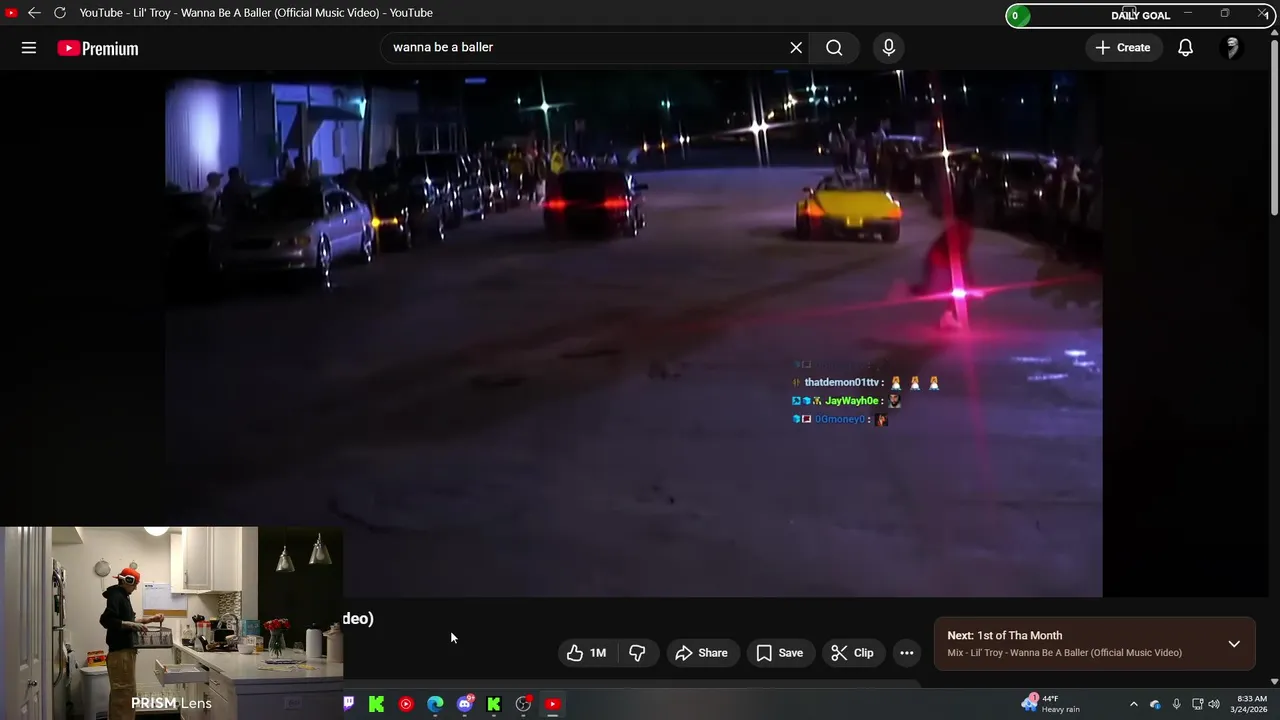Switch to the YouTube app taskbar icon
The width and height of the screenshot is (1280, 720).
tap(552, 704)
